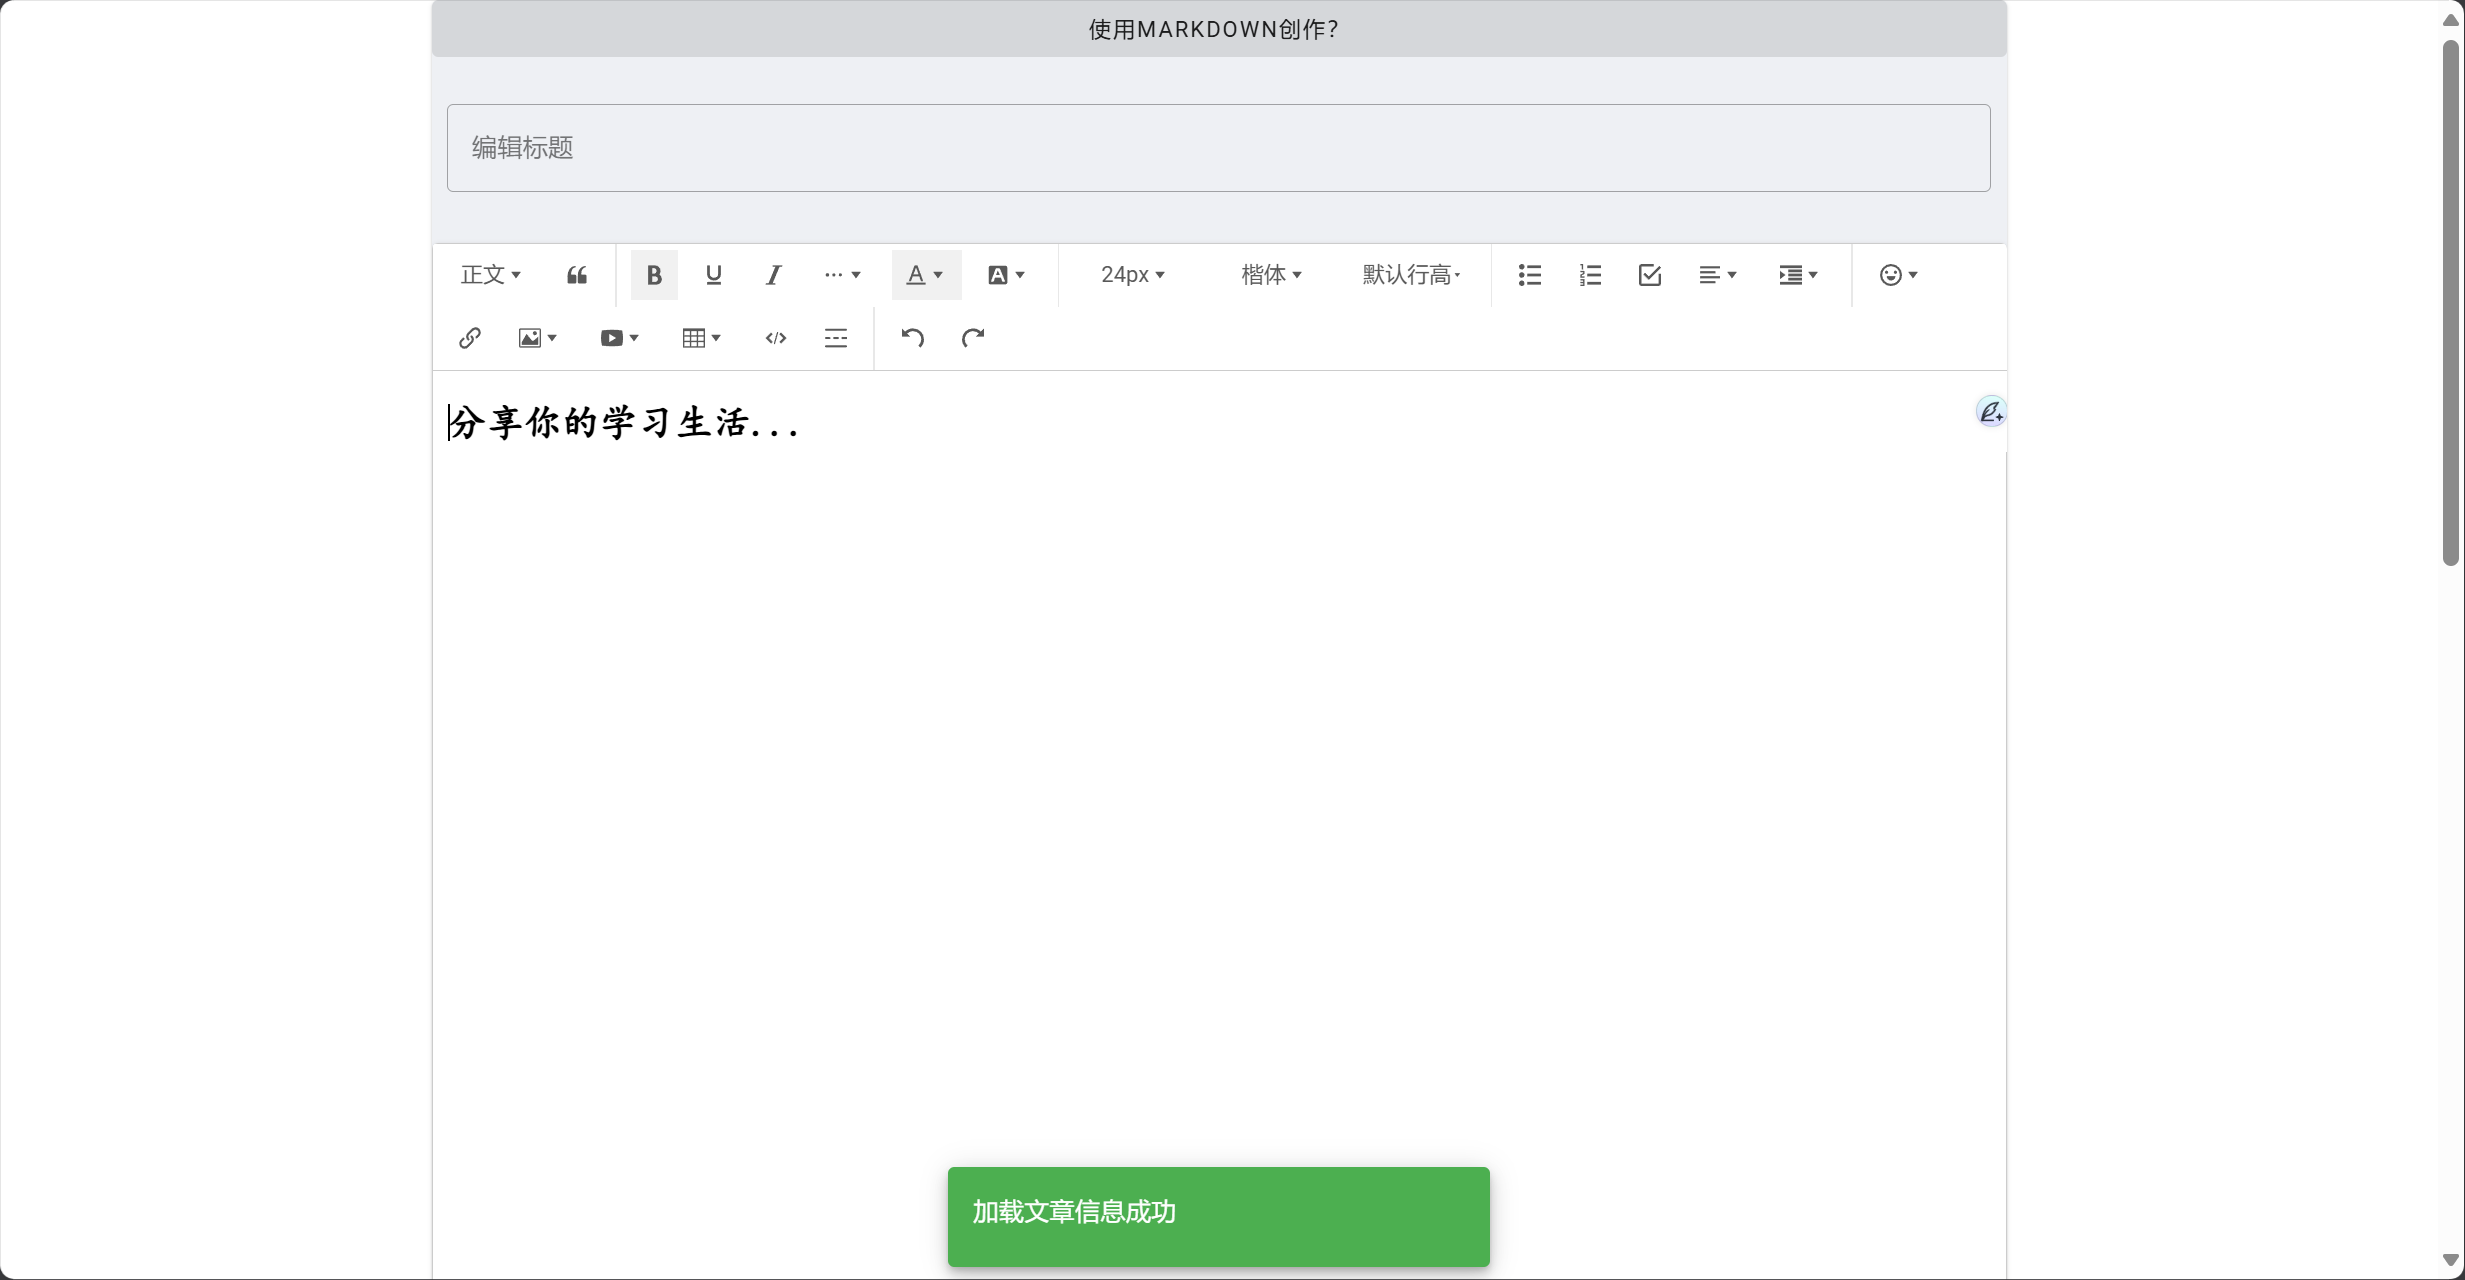This screenshot has height=1280, width=2465.
Task: Redo the last undone edit
Action: pyautogui.click(x=973, y=338)
